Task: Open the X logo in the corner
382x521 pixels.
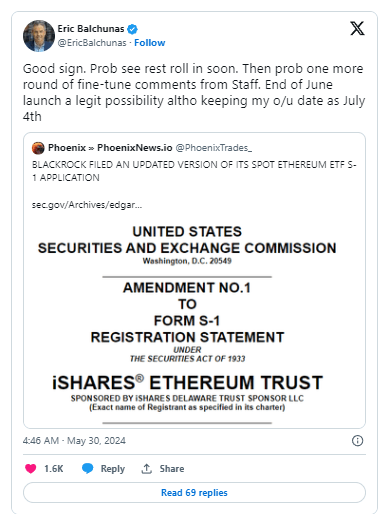Action: 357,28
